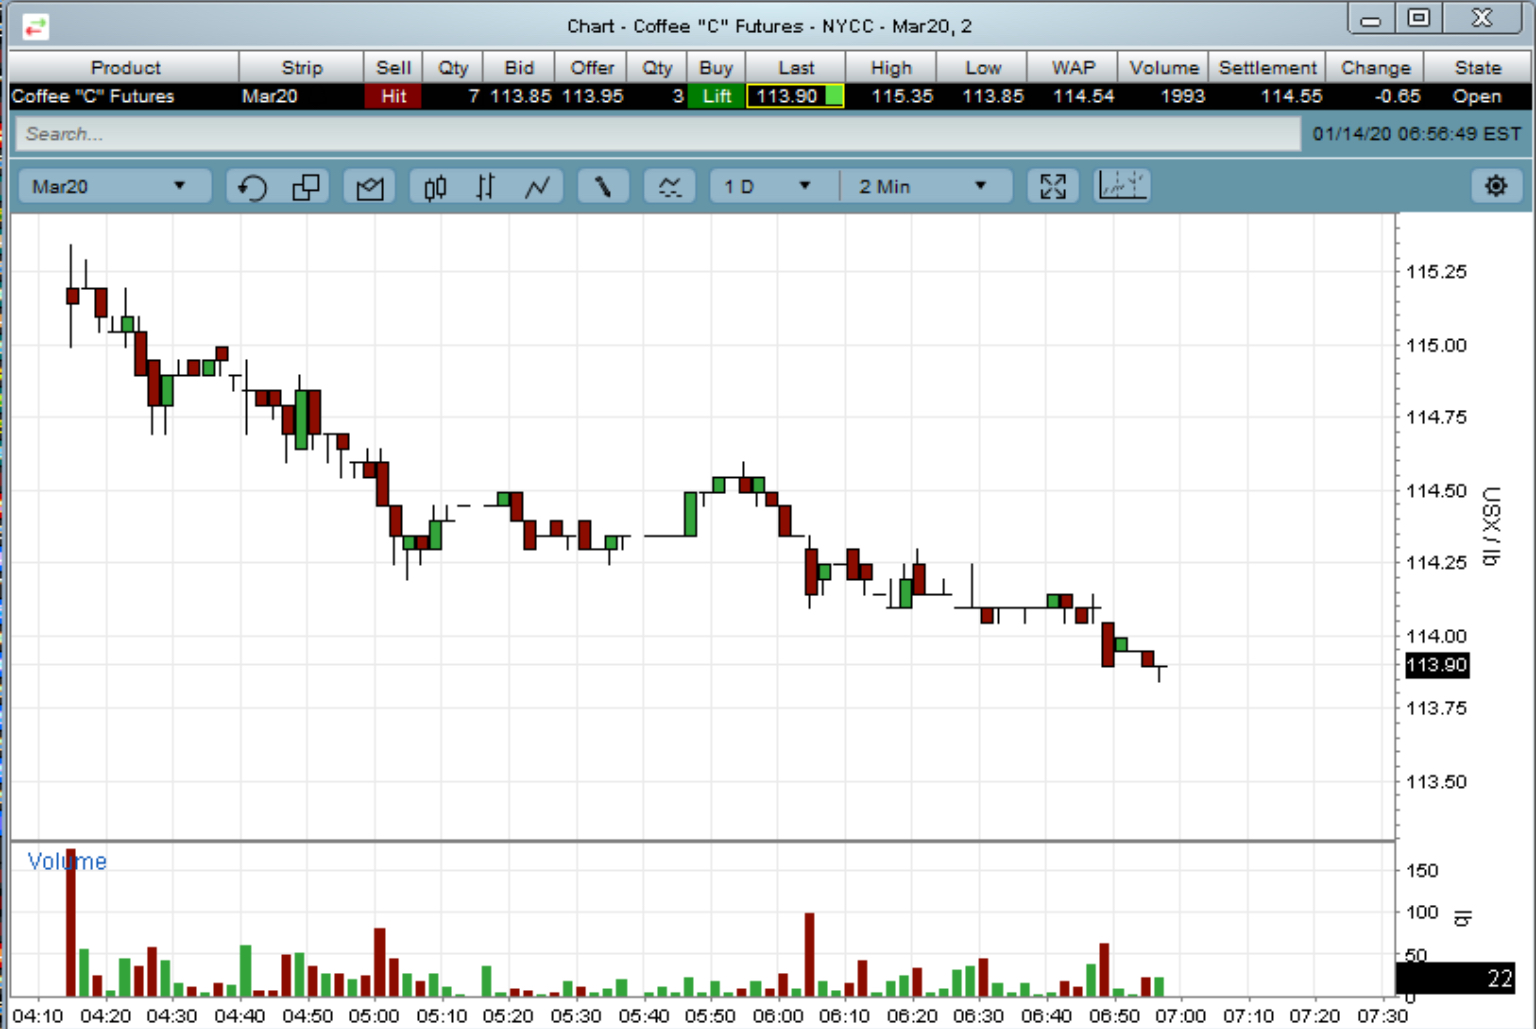Viewport: 1536px width, 1029px height.
Task: Click the envelope-shaped chart icon
Action: click(369, 187)
